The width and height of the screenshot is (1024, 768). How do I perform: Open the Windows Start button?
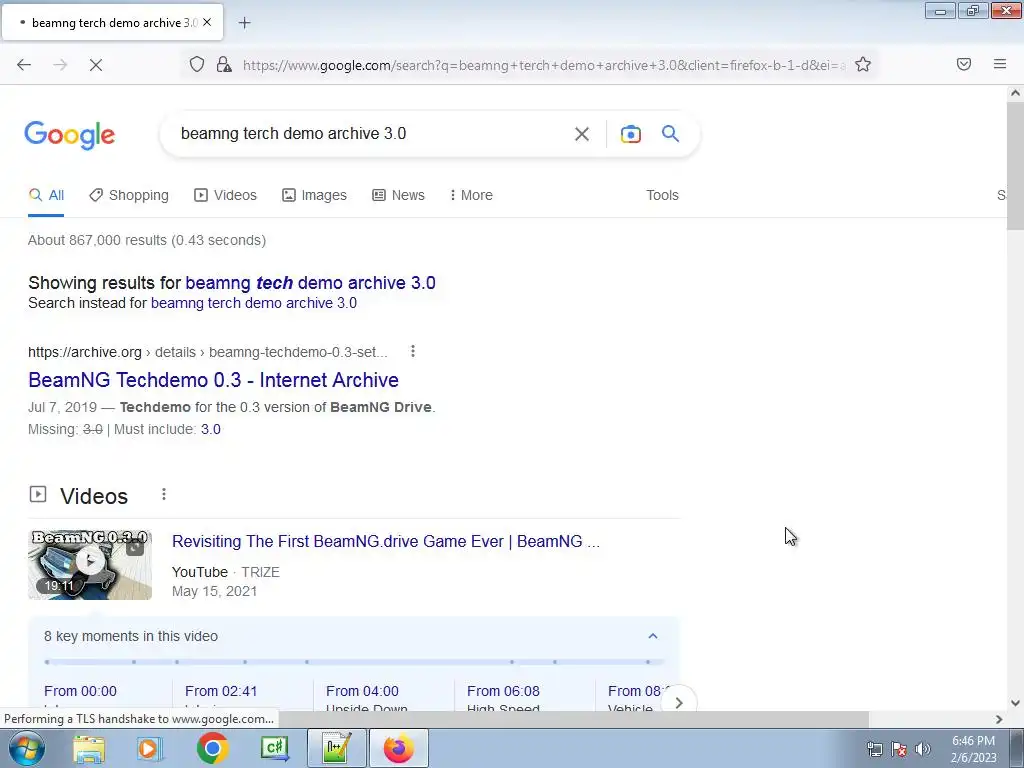coord(26,748)
